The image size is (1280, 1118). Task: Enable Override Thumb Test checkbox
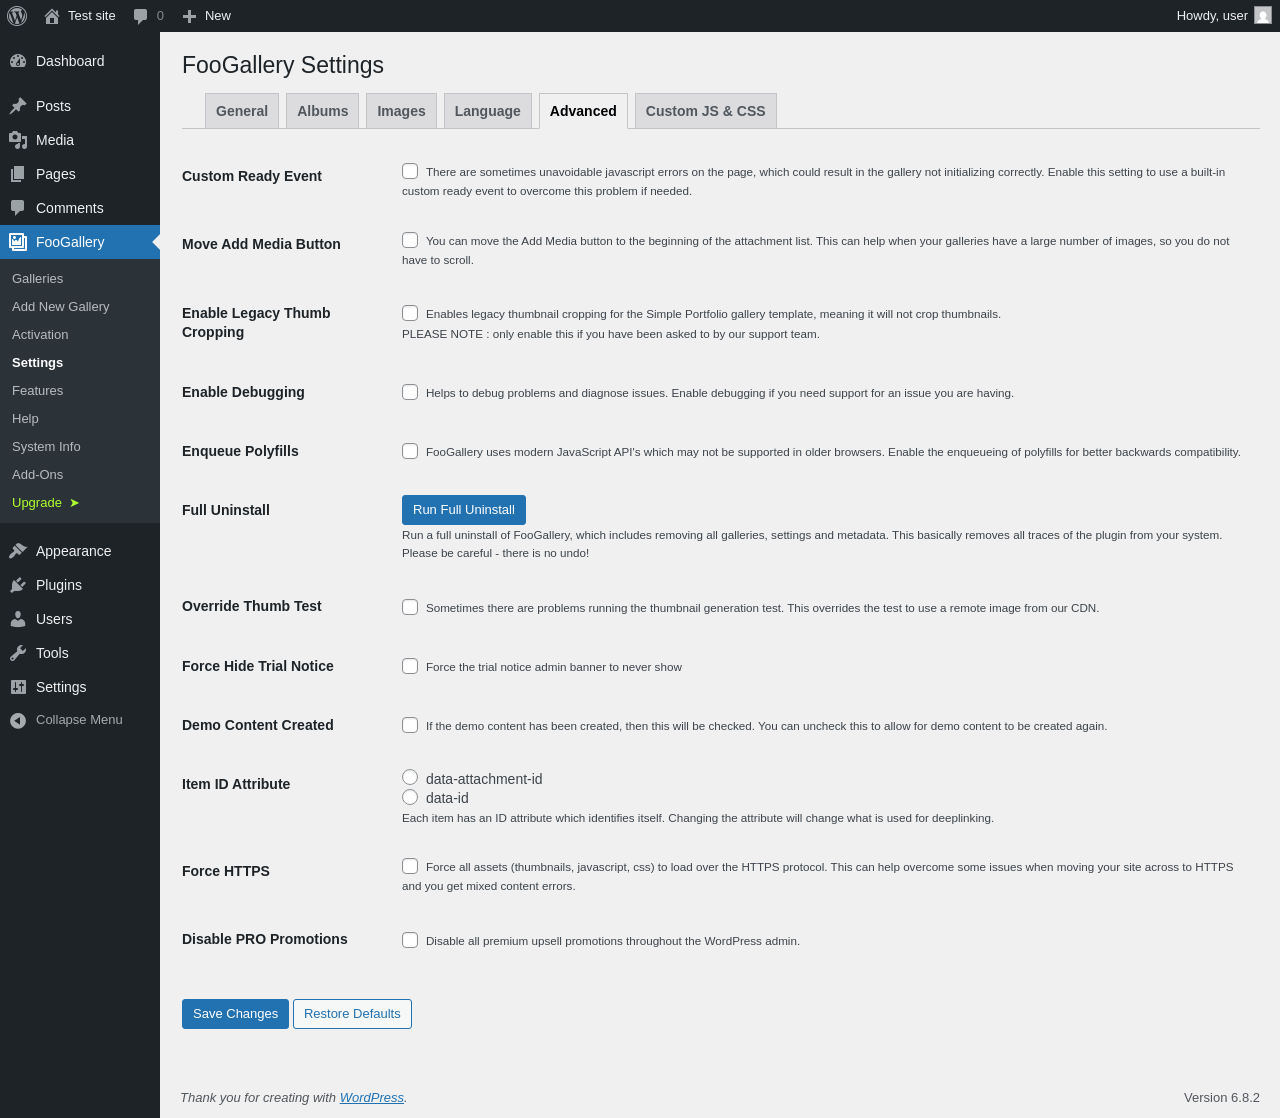click(410, 607)
